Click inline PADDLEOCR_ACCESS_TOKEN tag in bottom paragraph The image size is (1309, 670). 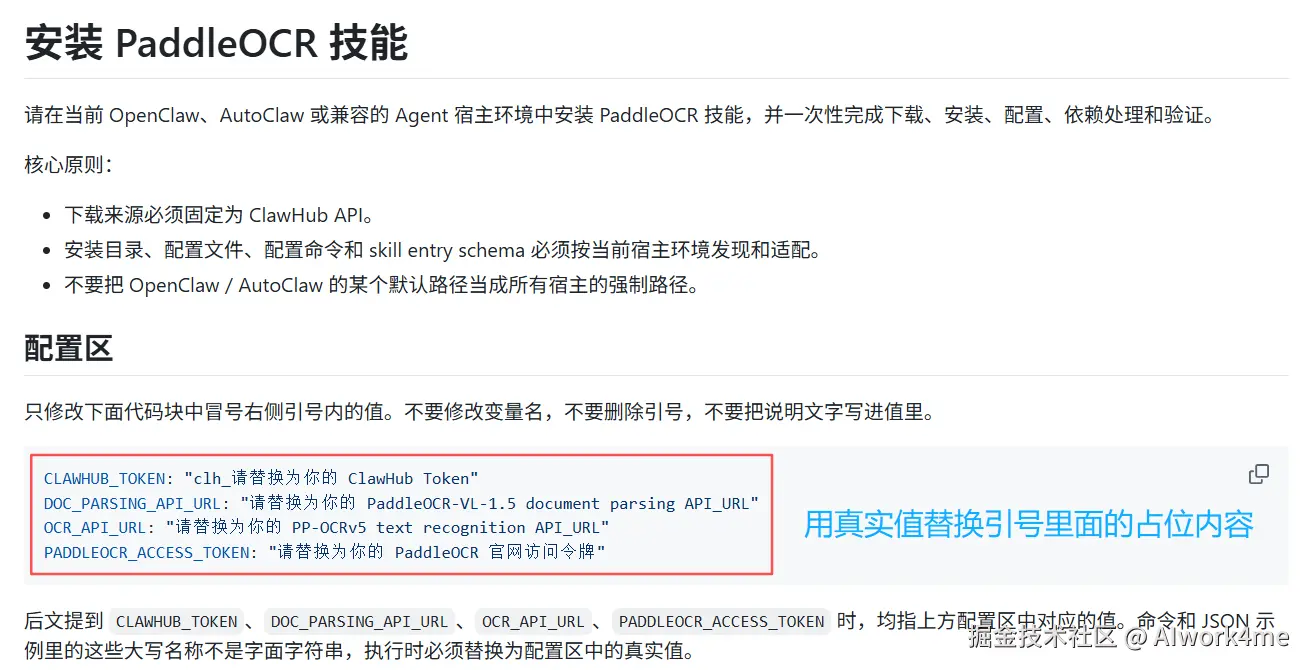tap(720, 622)
